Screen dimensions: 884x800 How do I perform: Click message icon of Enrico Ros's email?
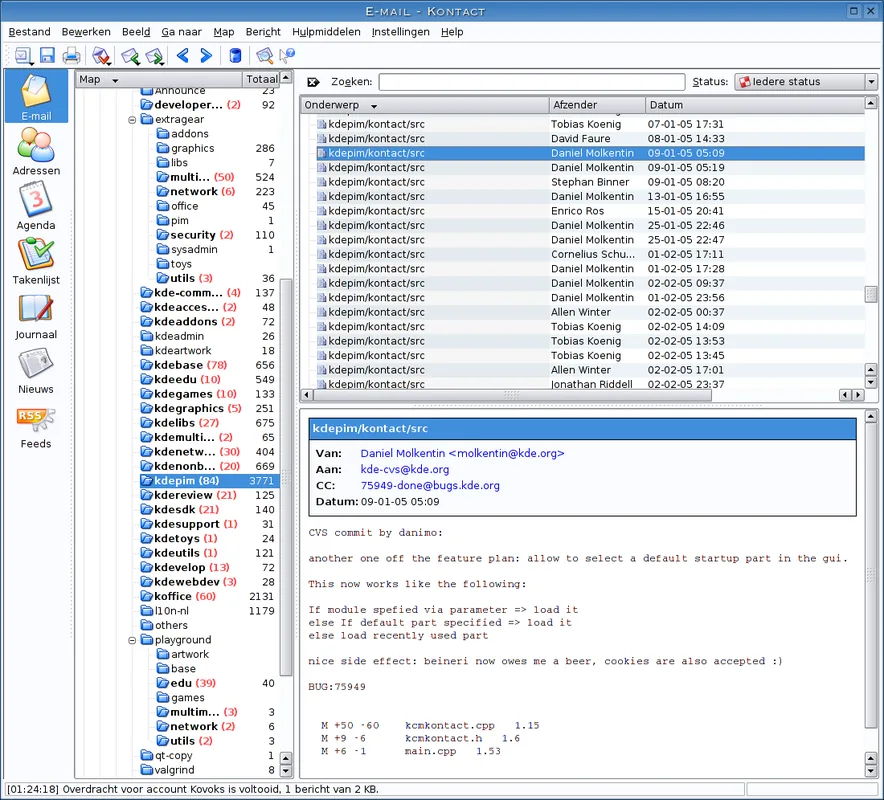[321, 211]
